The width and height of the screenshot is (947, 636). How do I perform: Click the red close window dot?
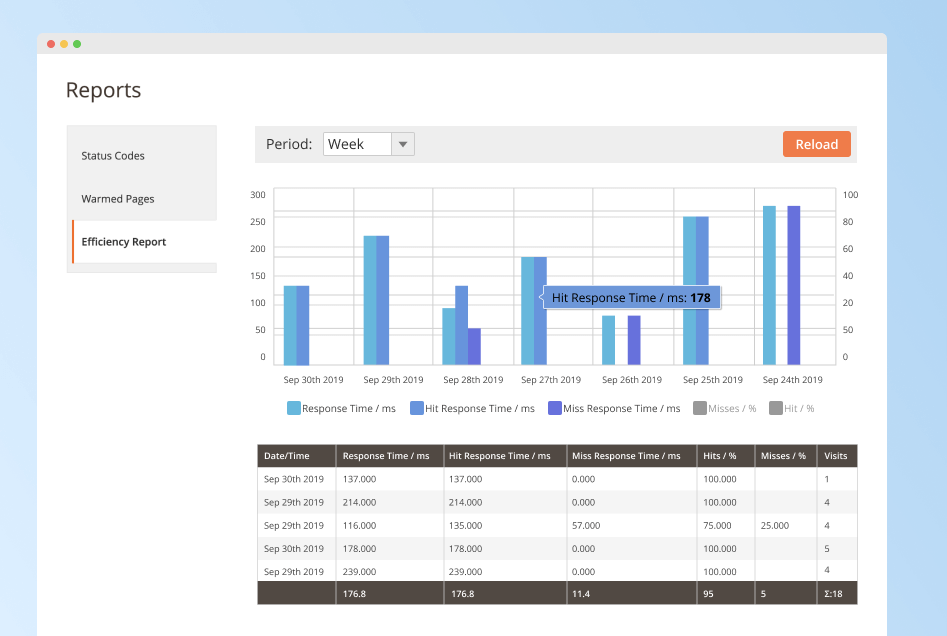coord(51,44)
